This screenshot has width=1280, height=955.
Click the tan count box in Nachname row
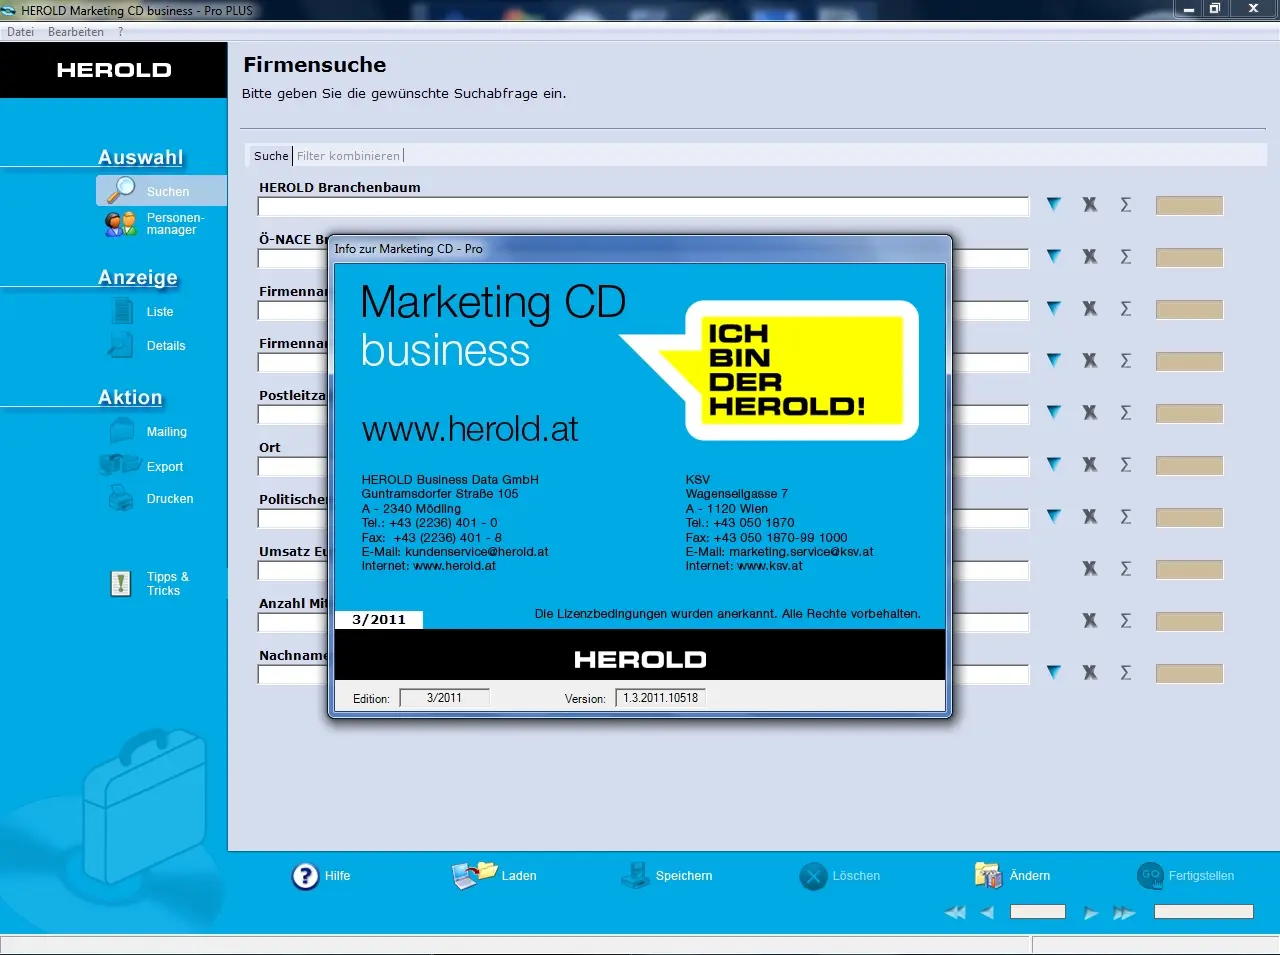[x=1189, y=673]
